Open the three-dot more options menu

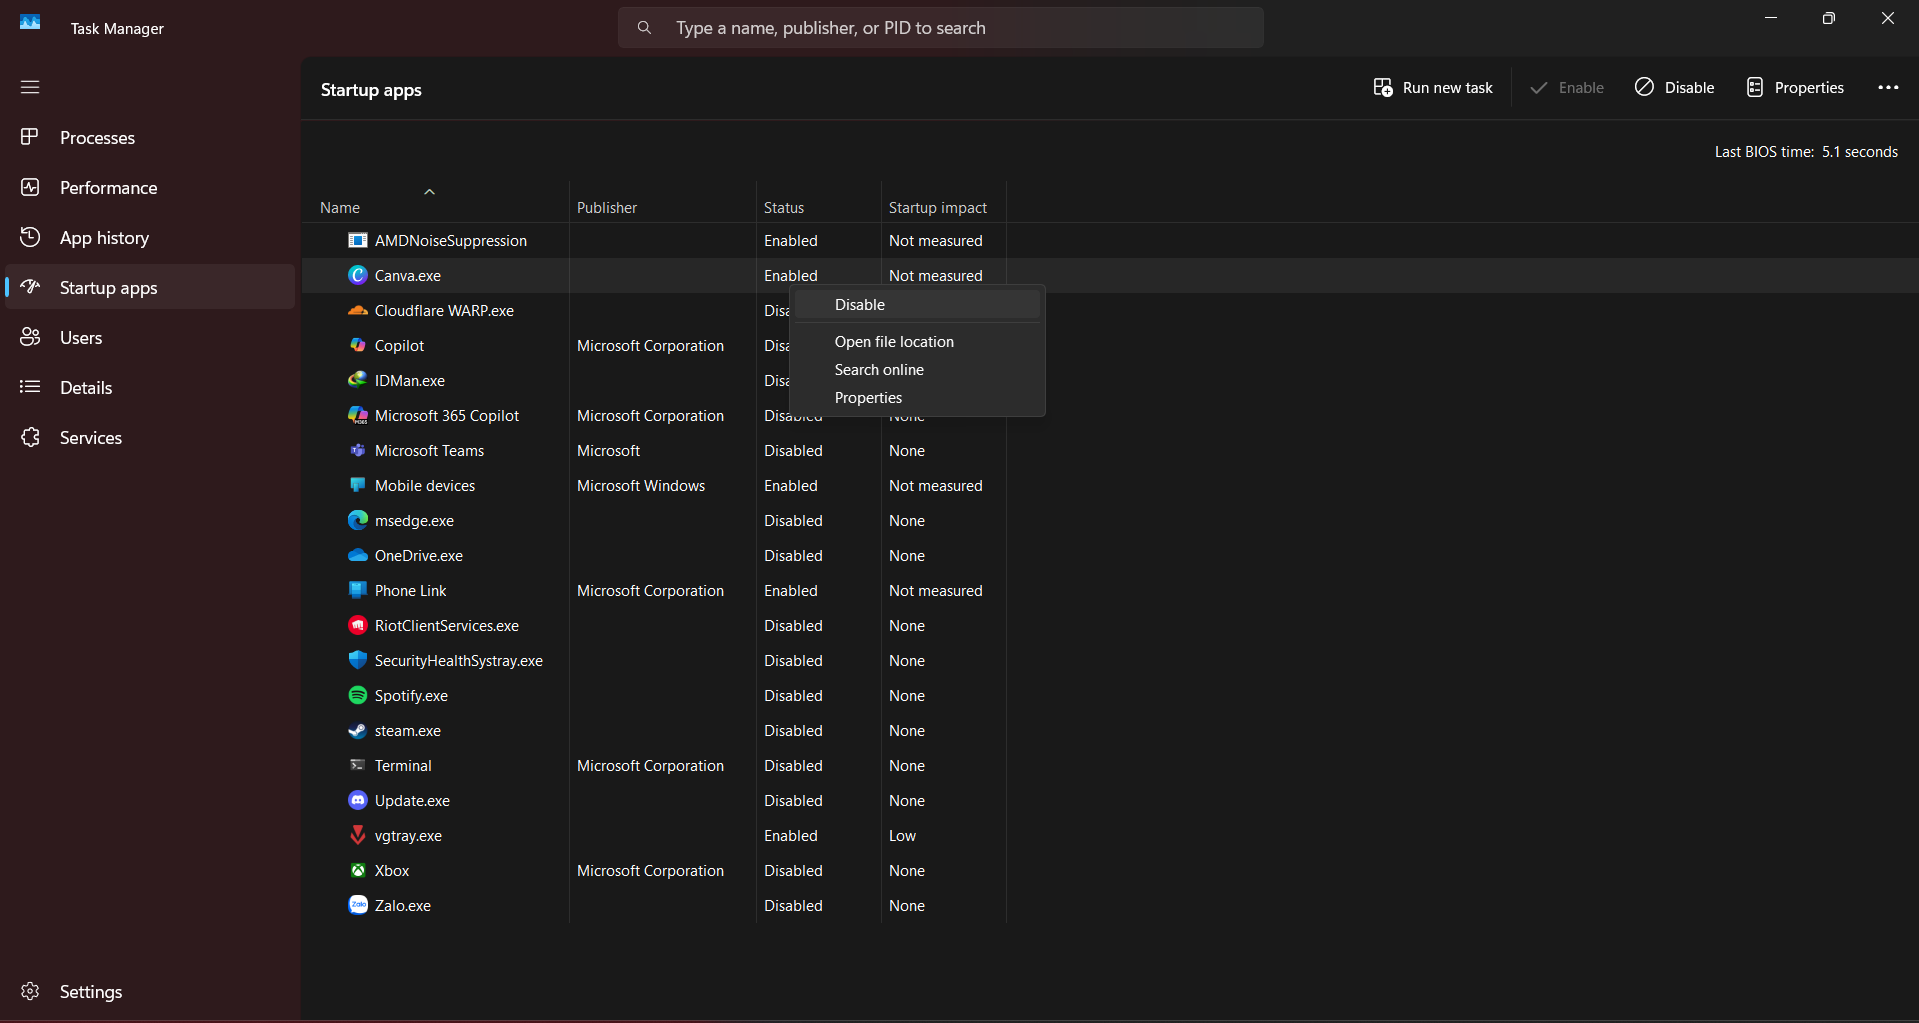tap(1888, 88)
